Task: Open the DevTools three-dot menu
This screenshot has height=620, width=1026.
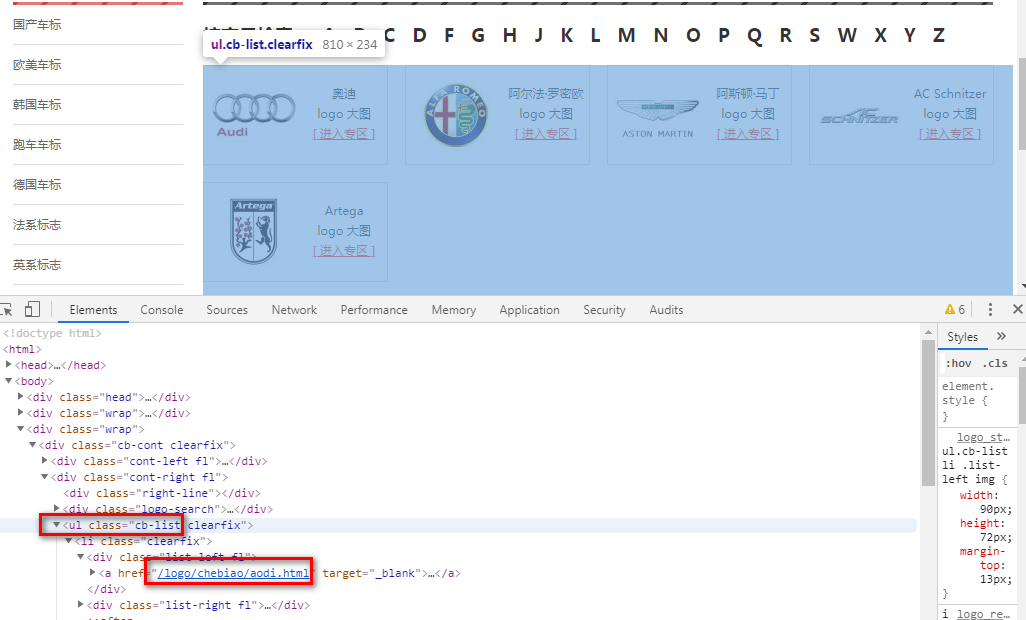Action: coord(990,309)
